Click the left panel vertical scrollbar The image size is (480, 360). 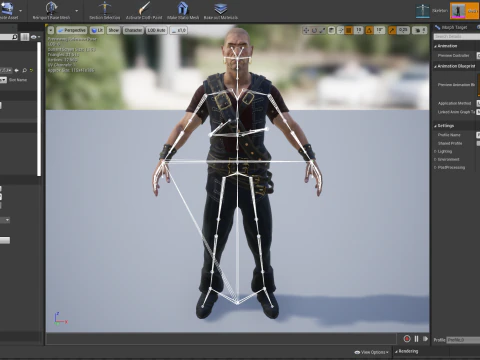pos(39,109)
